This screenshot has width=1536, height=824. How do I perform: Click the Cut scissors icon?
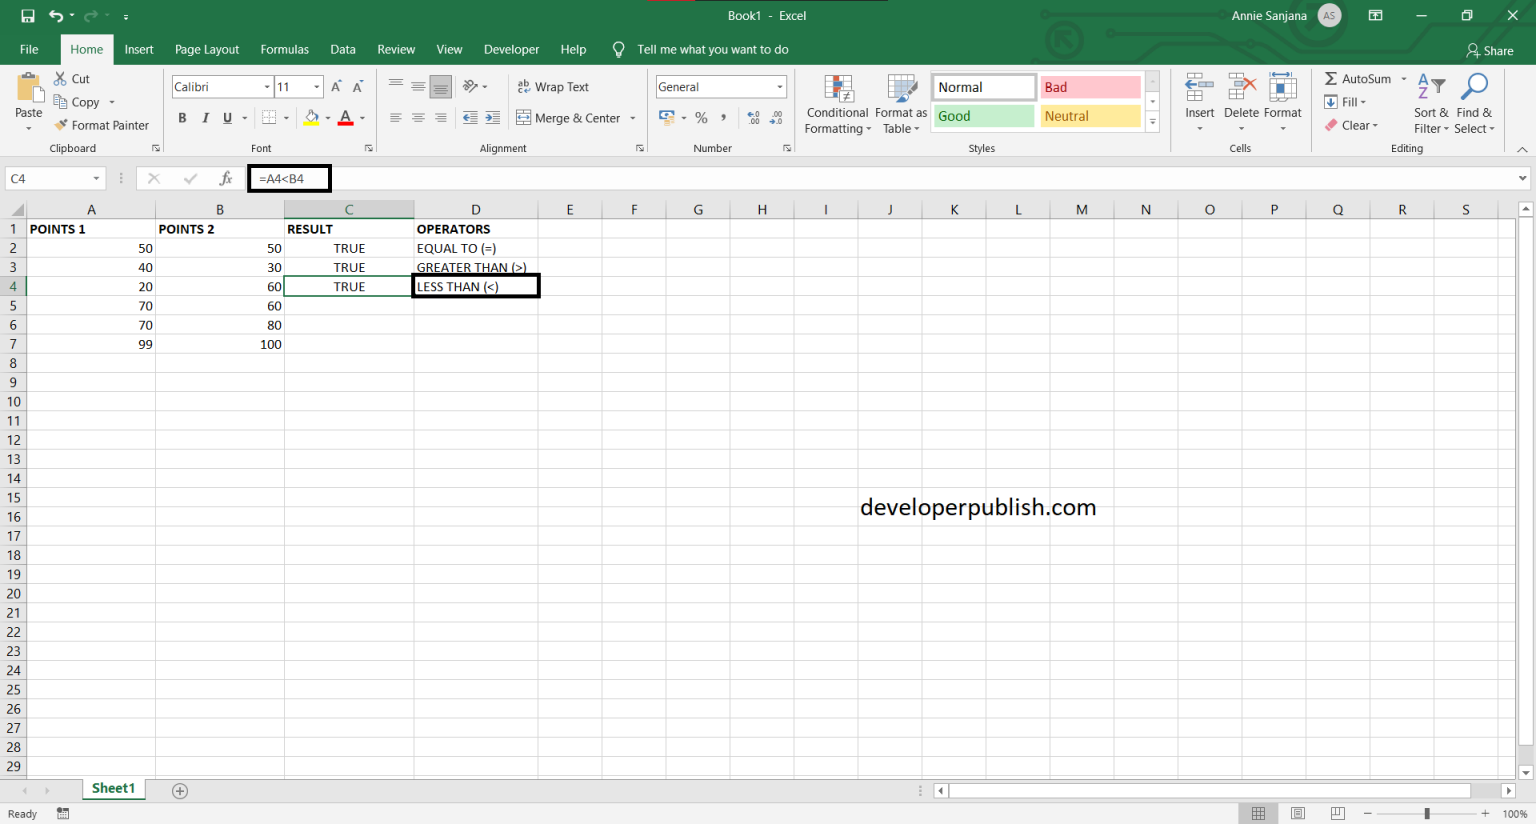click(61, 78)
